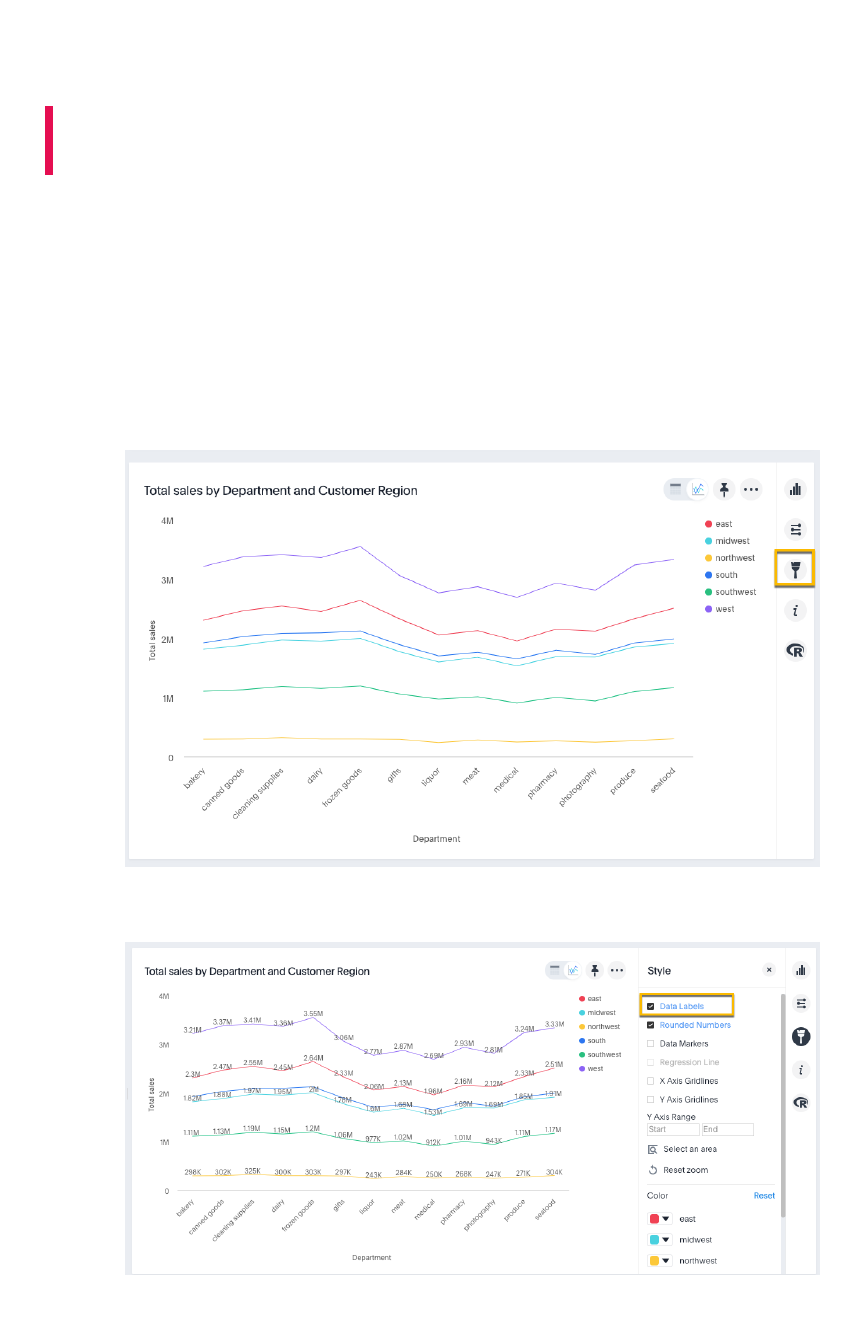Expand the east color dropdown arrow
This screenshot has width=864, height=1344.
[x=666, y=1219]
